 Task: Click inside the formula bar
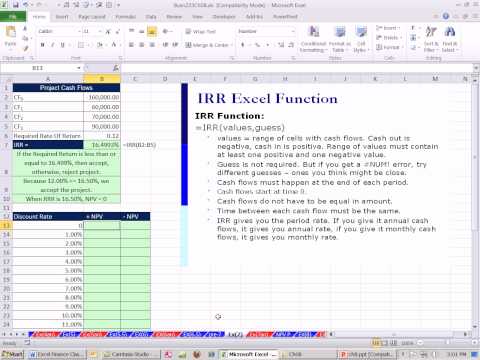coord(297,68)
